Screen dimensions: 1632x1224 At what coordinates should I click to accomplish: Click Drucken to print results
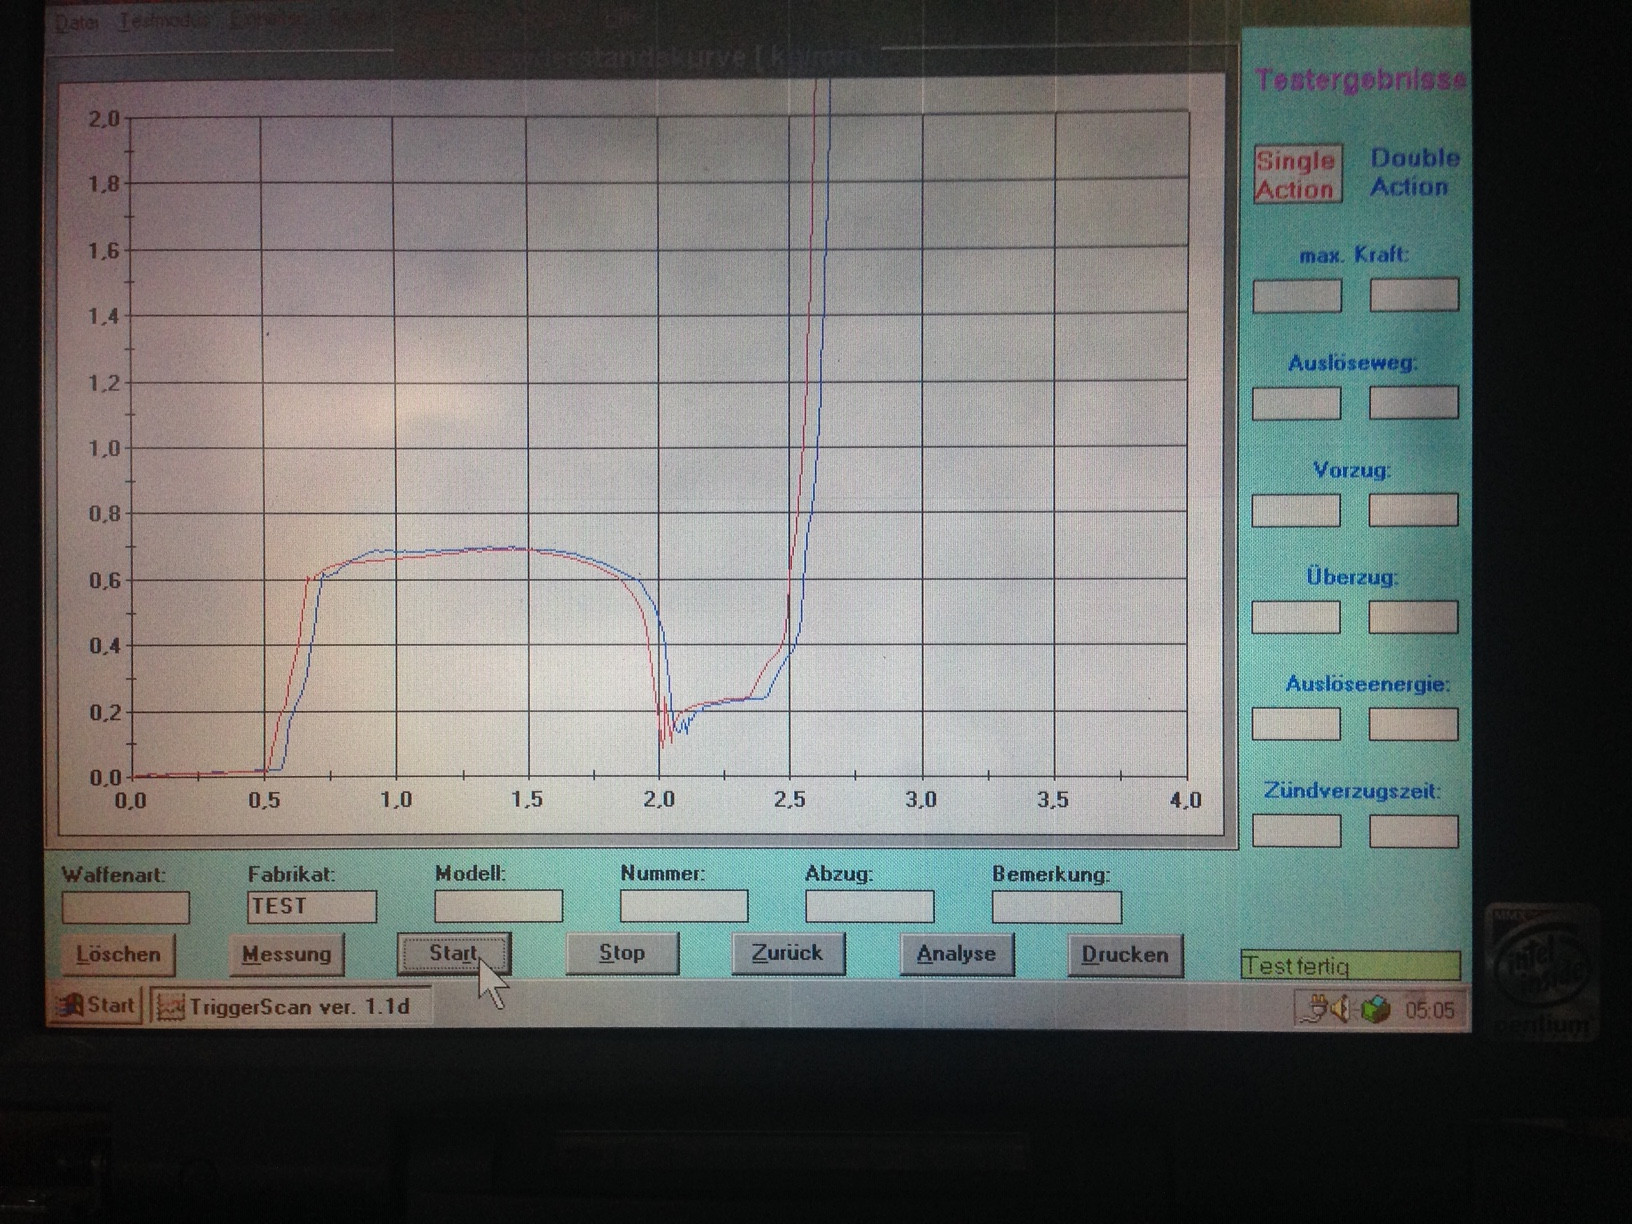point(1124,954)
